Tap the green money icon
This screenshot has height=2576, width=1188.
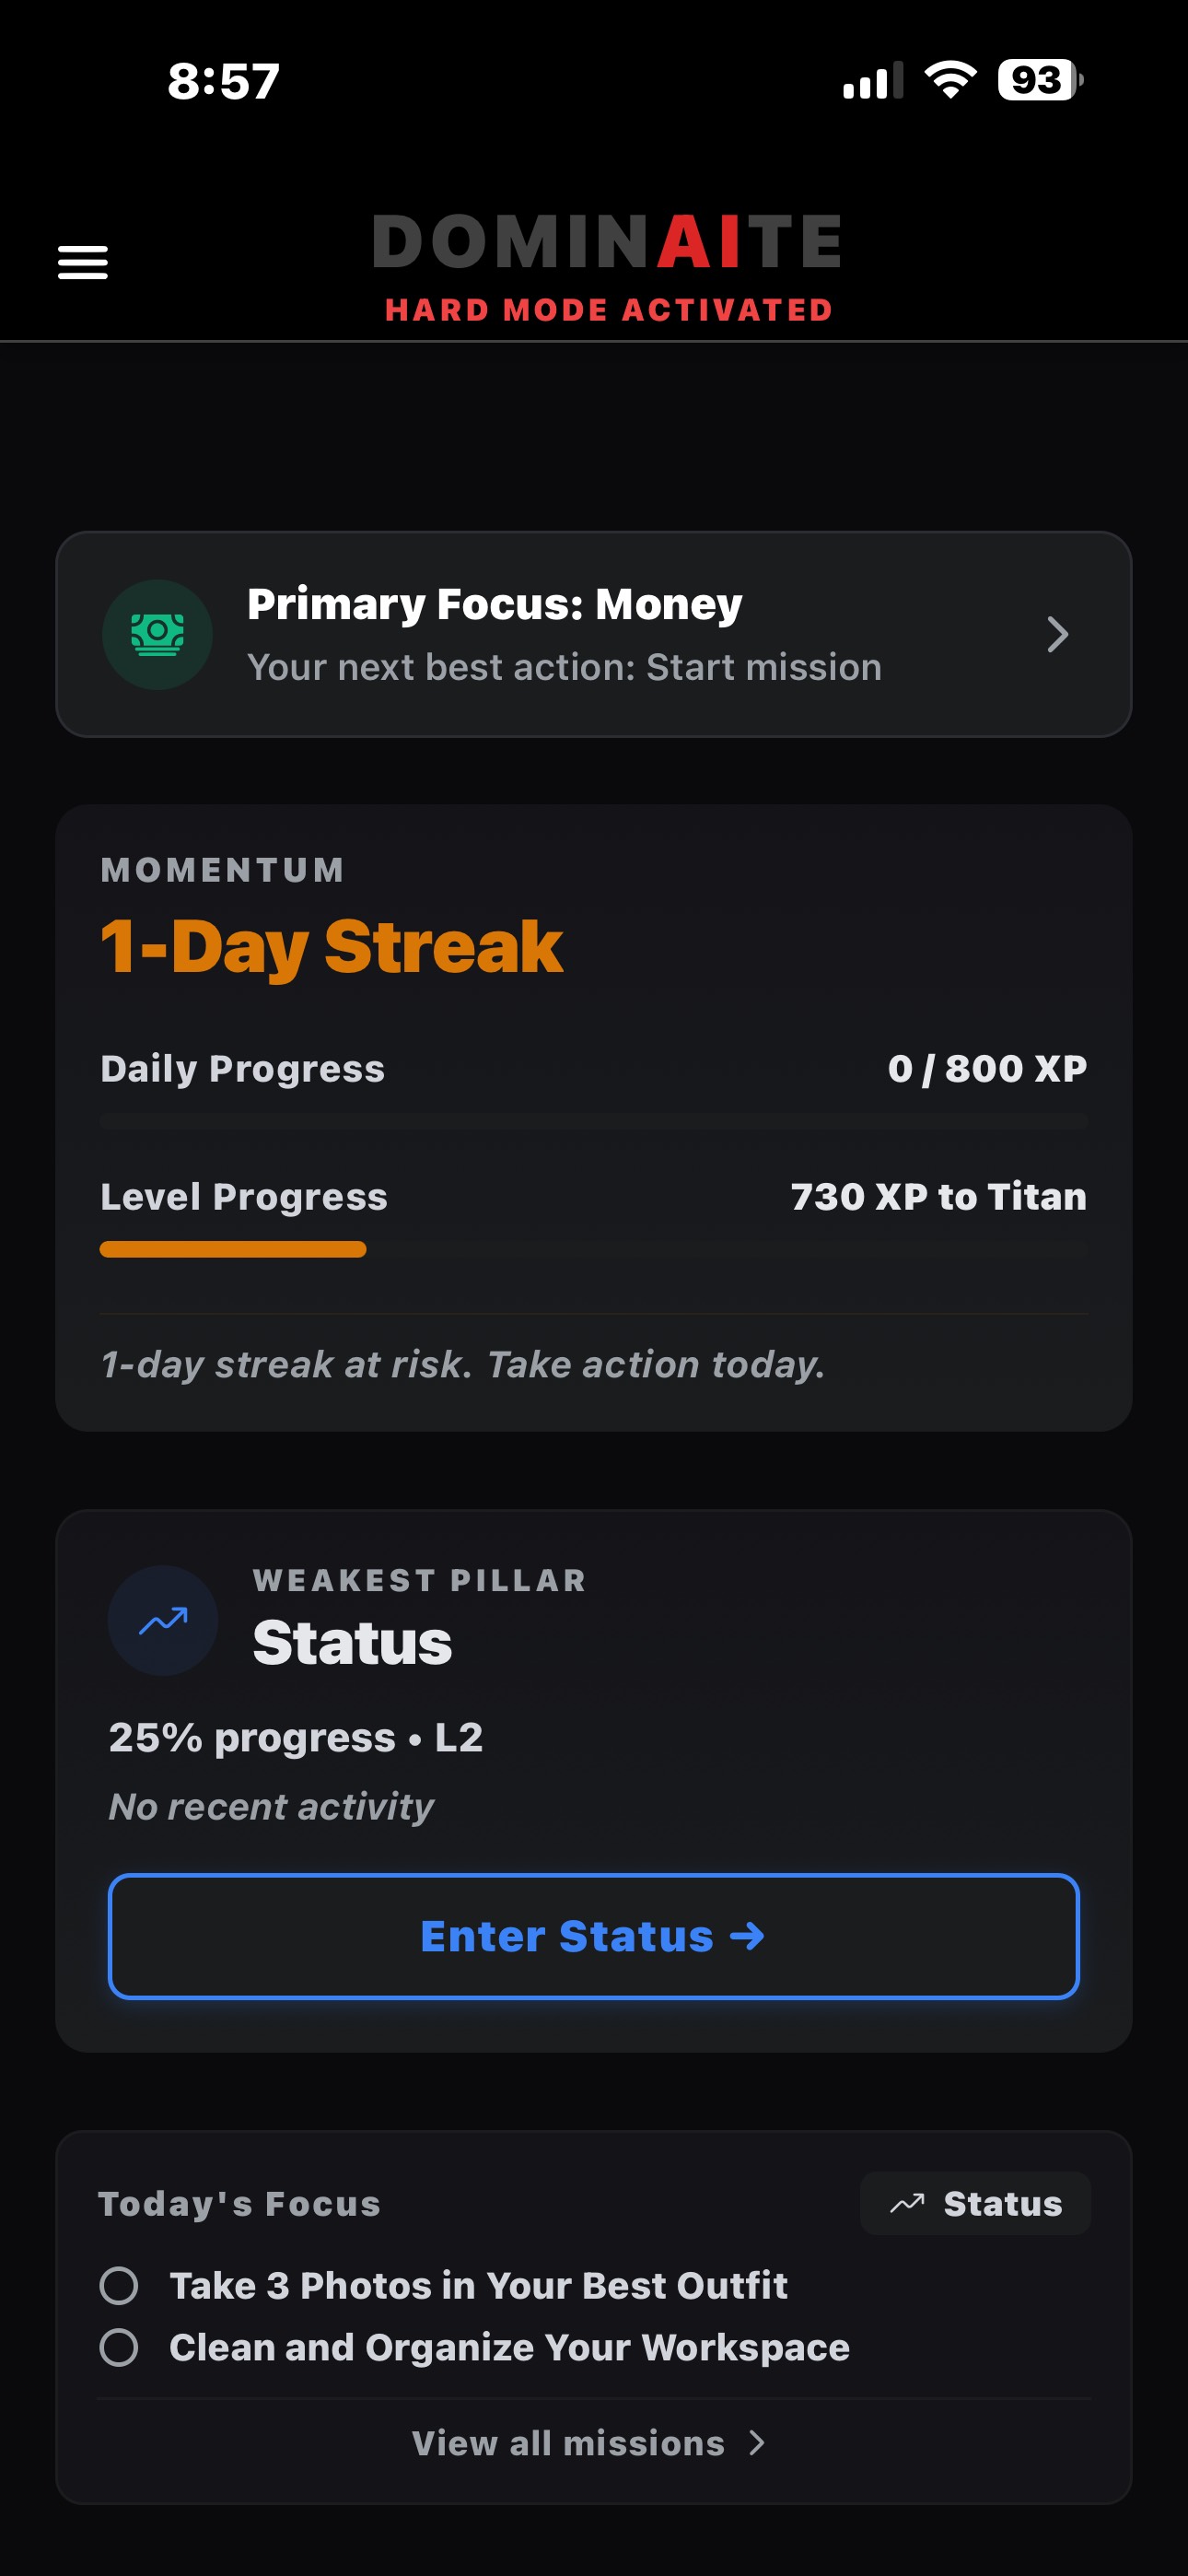pyautogui.click(x=157, y=635)
